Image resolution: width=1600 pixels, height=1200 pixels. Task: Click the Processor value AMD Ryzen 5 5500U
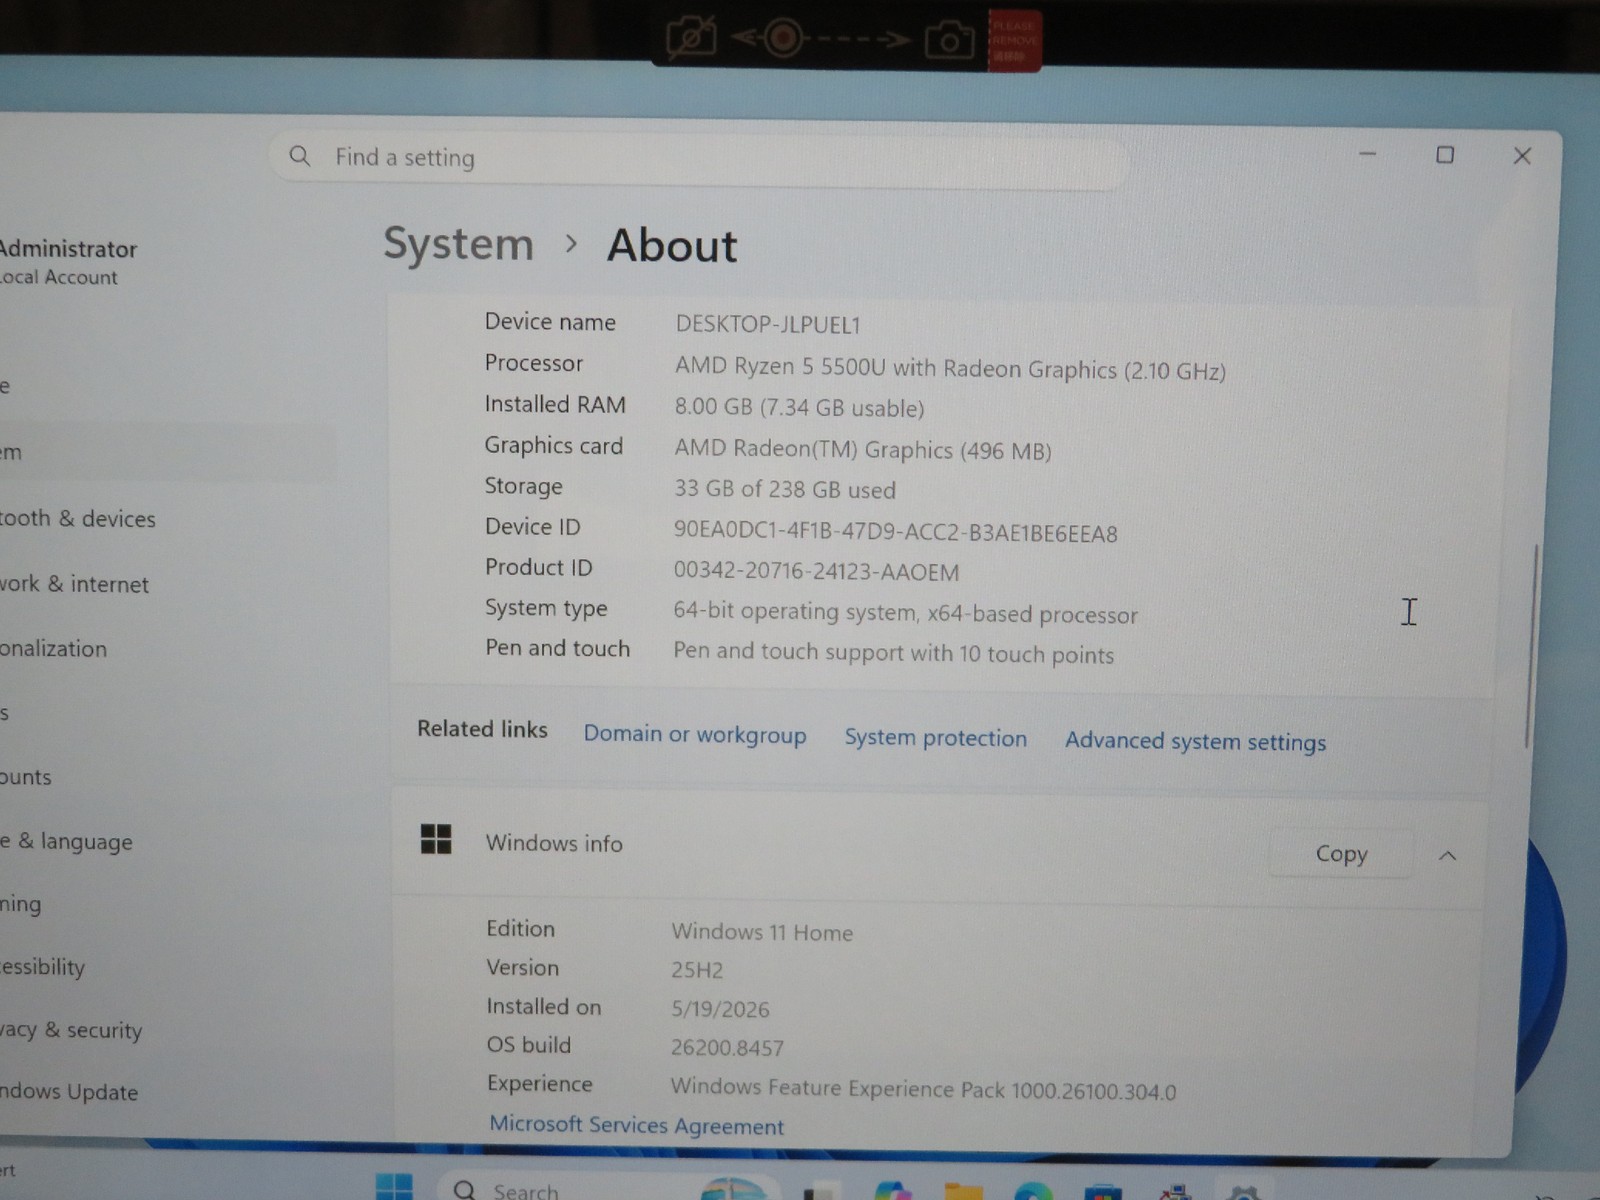[x=950, y=368]
